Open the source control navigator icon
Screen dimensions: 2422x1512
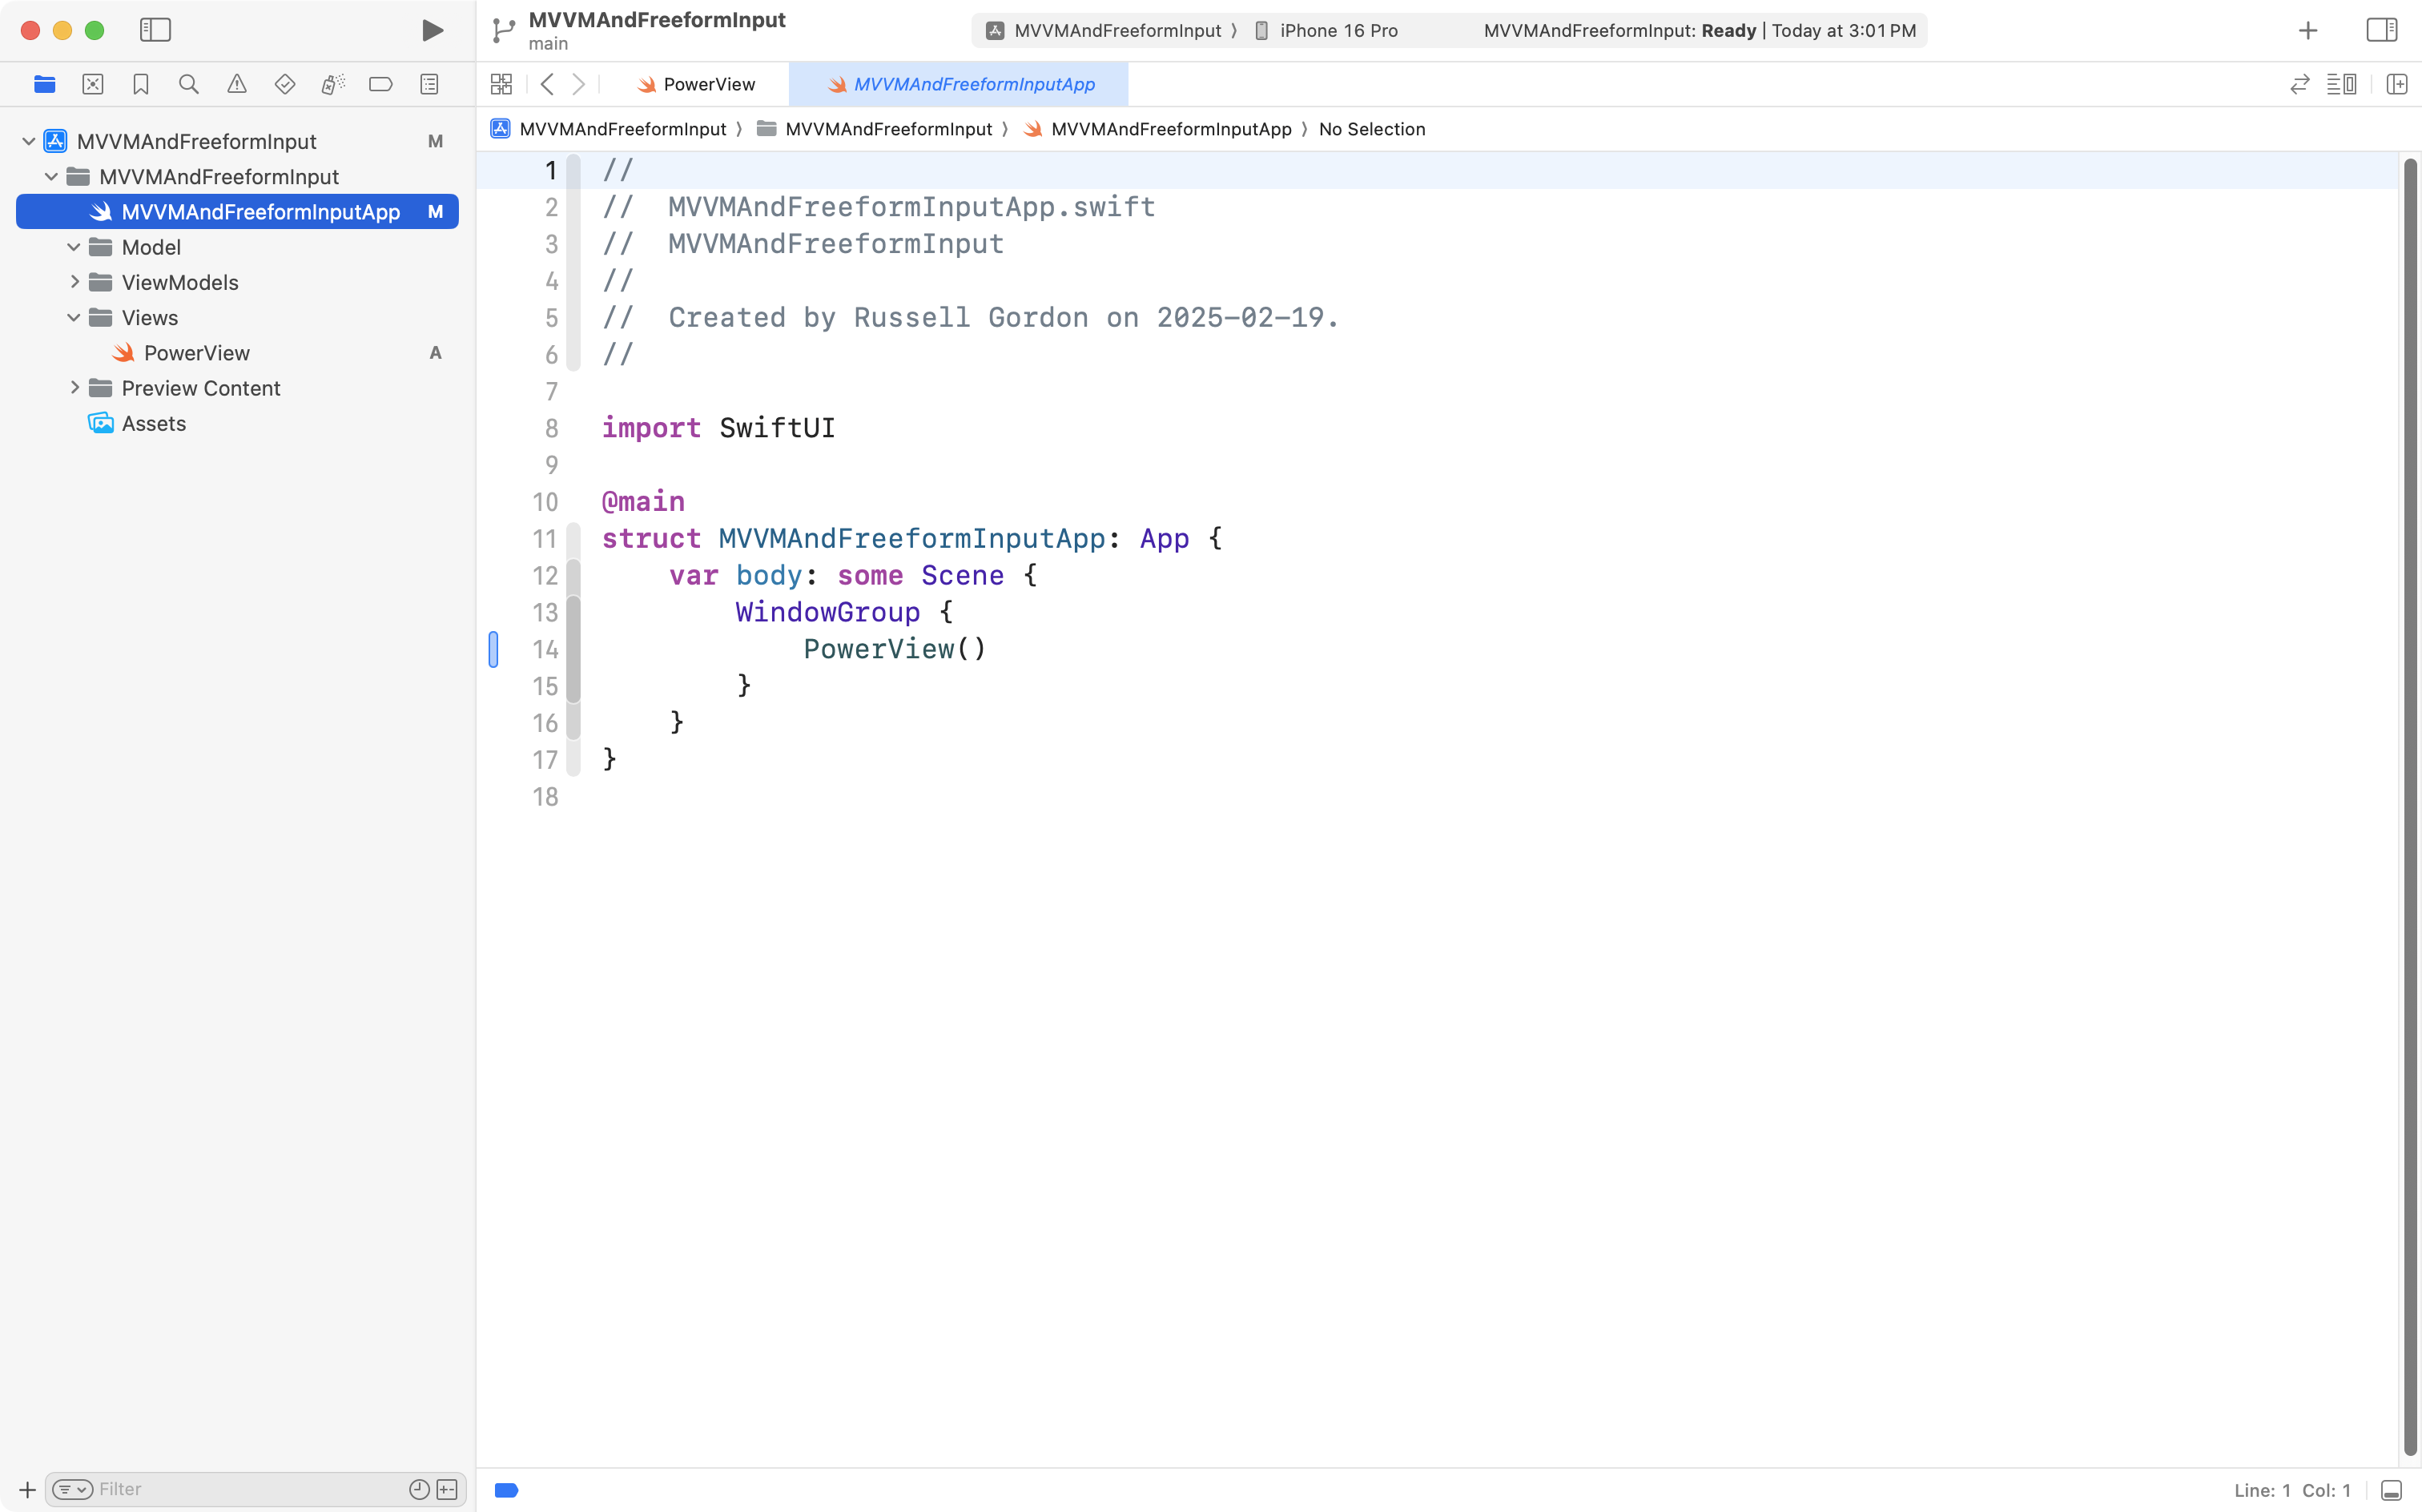coord(93,84)
